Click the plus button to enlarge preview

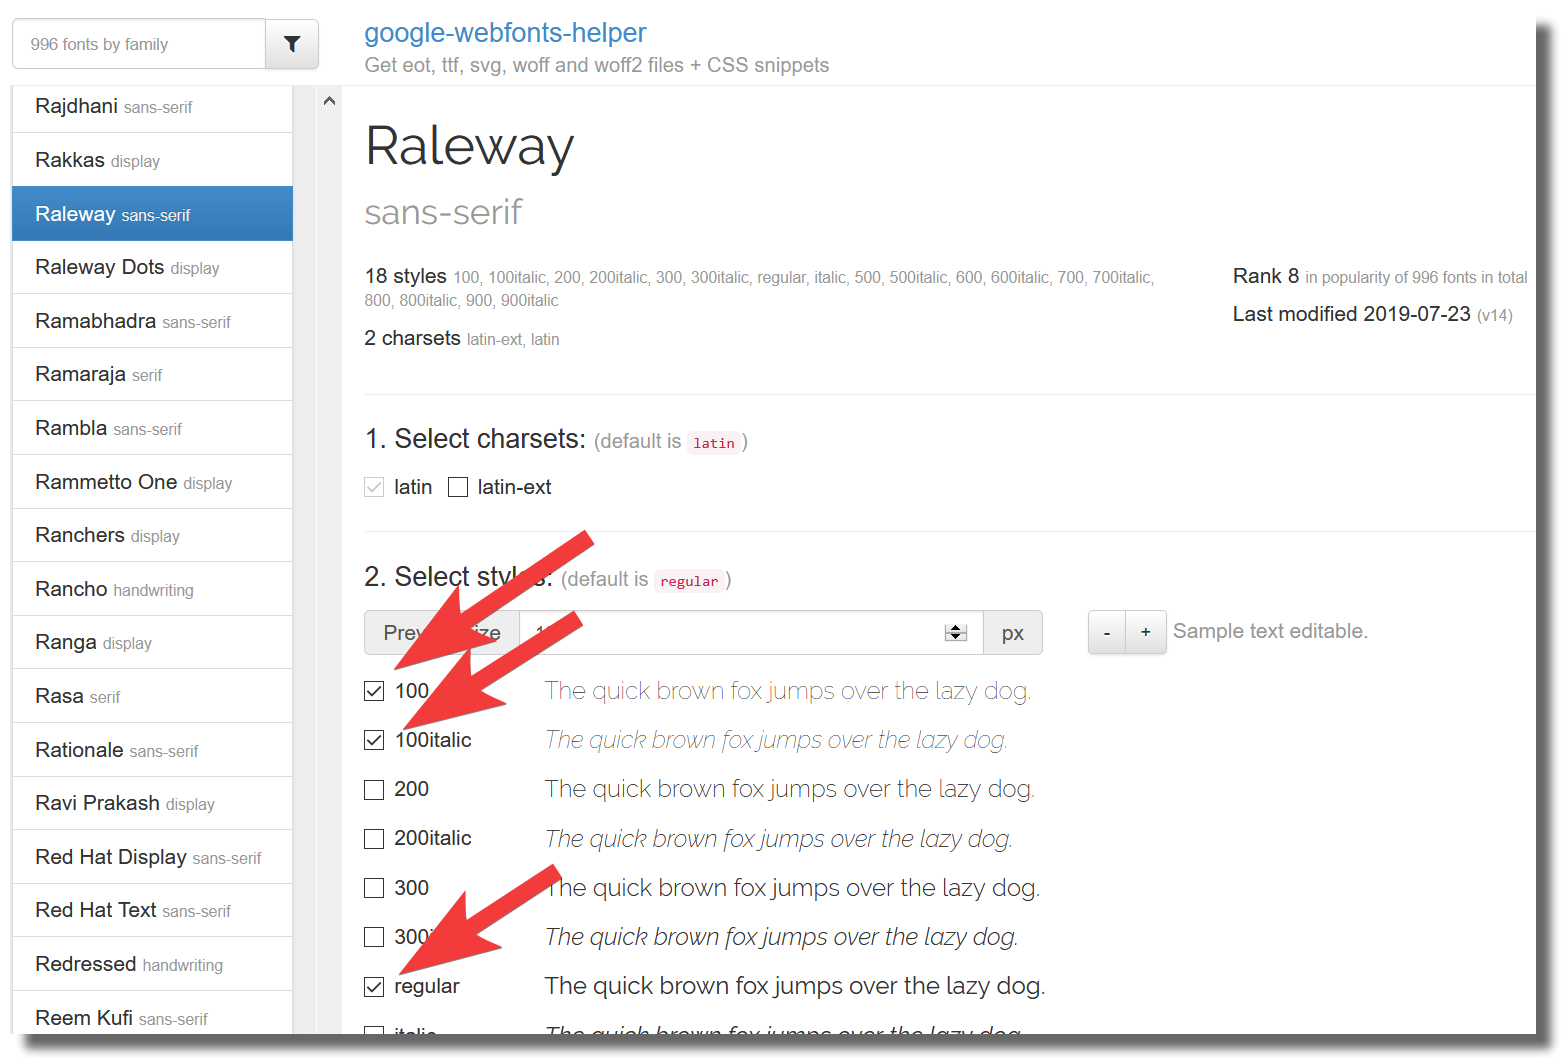(x=1145, y=632)
